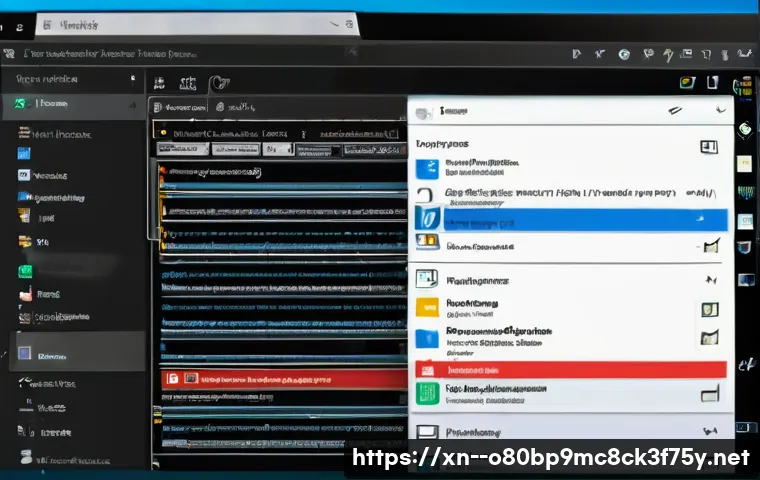Click the green icon in the white panel's bottom row
The width and height of the screenshot is (760, 480).
(x=427, y=392)
